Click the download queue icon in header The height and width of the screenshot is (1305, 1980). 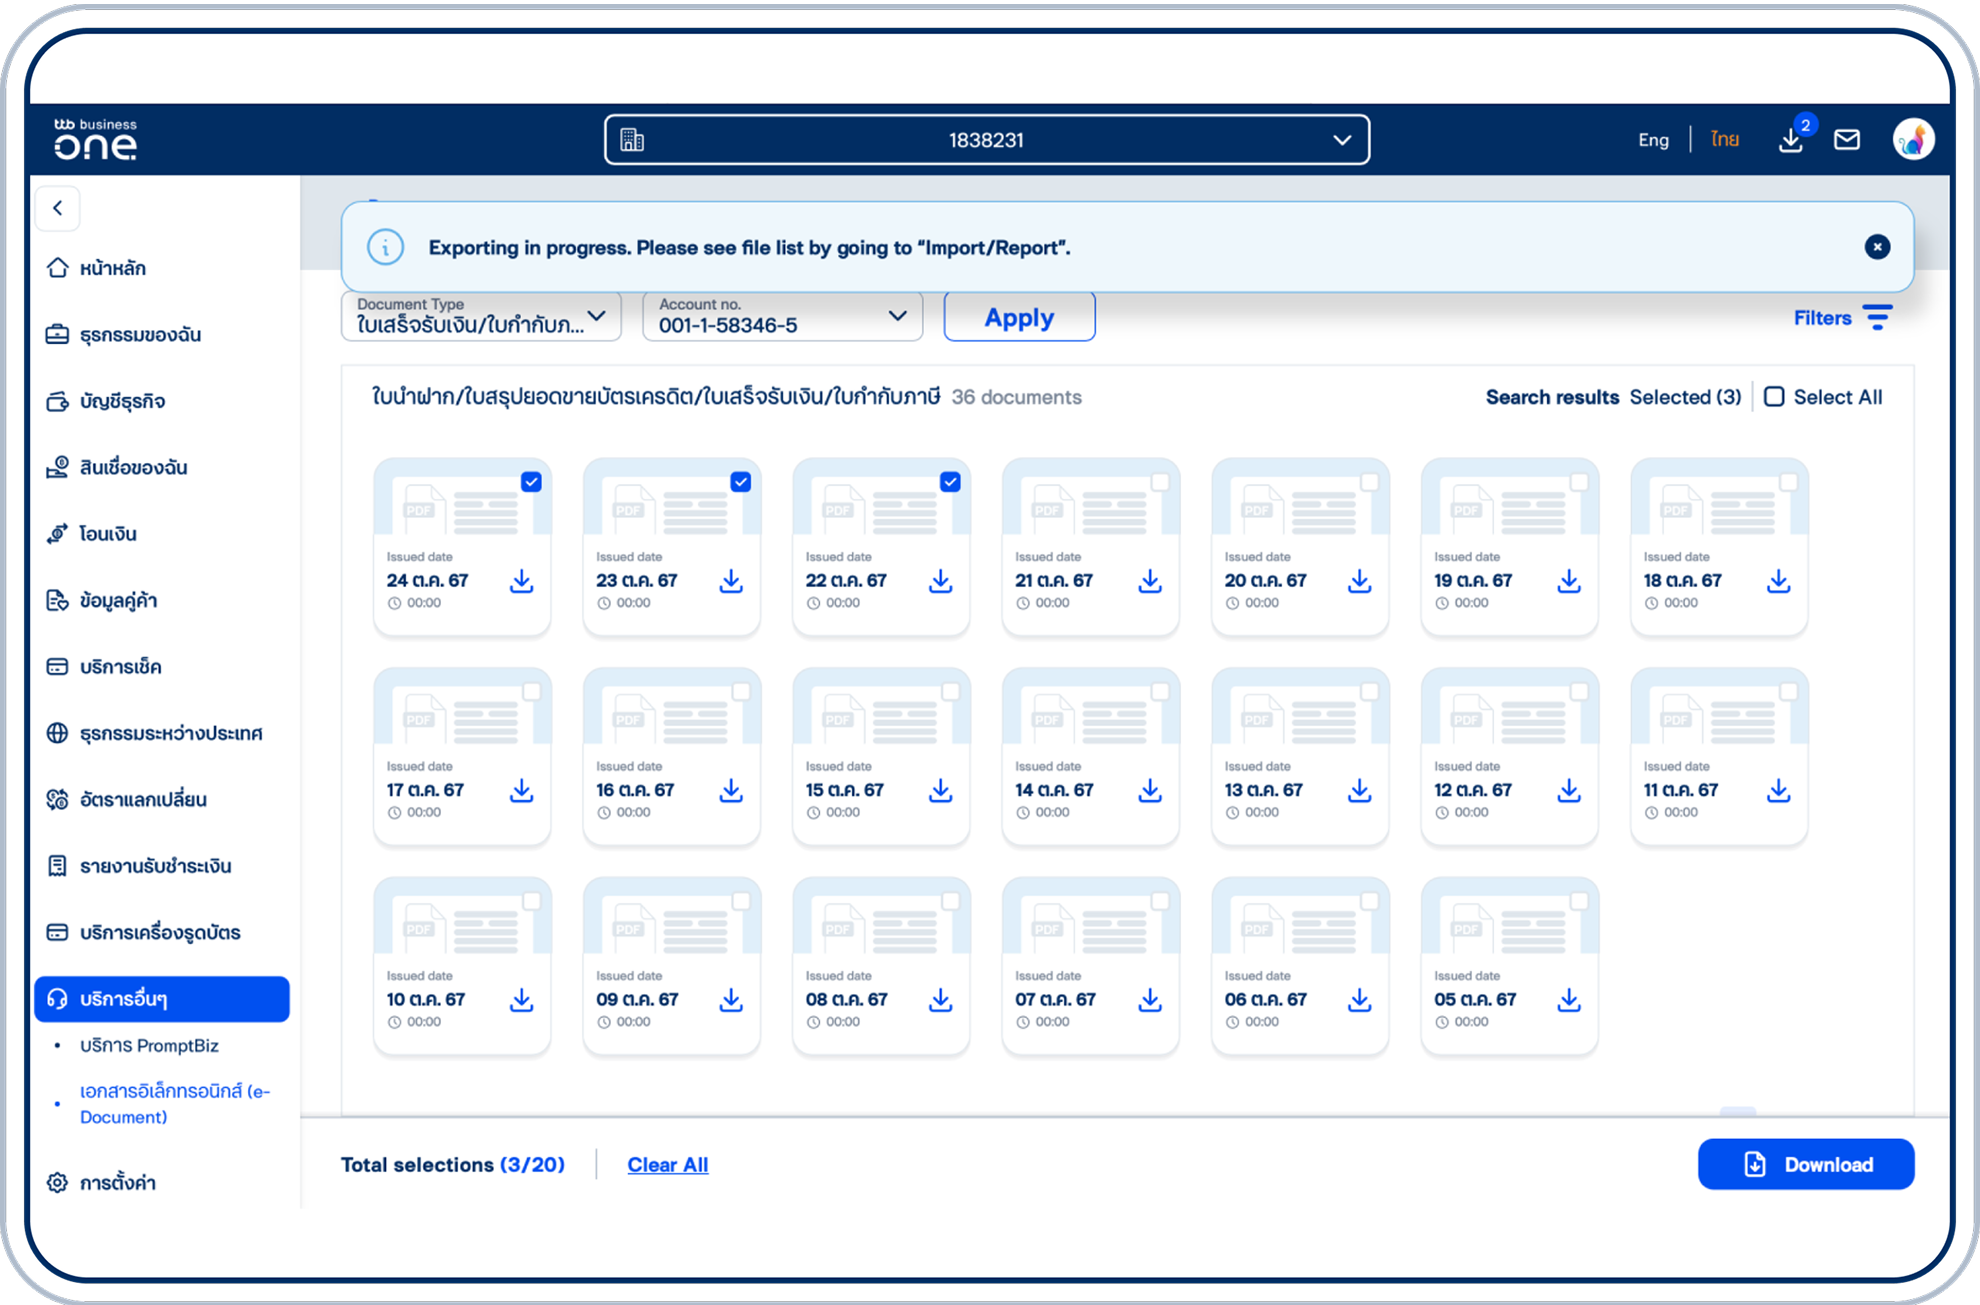click(x=1790, y=141)
